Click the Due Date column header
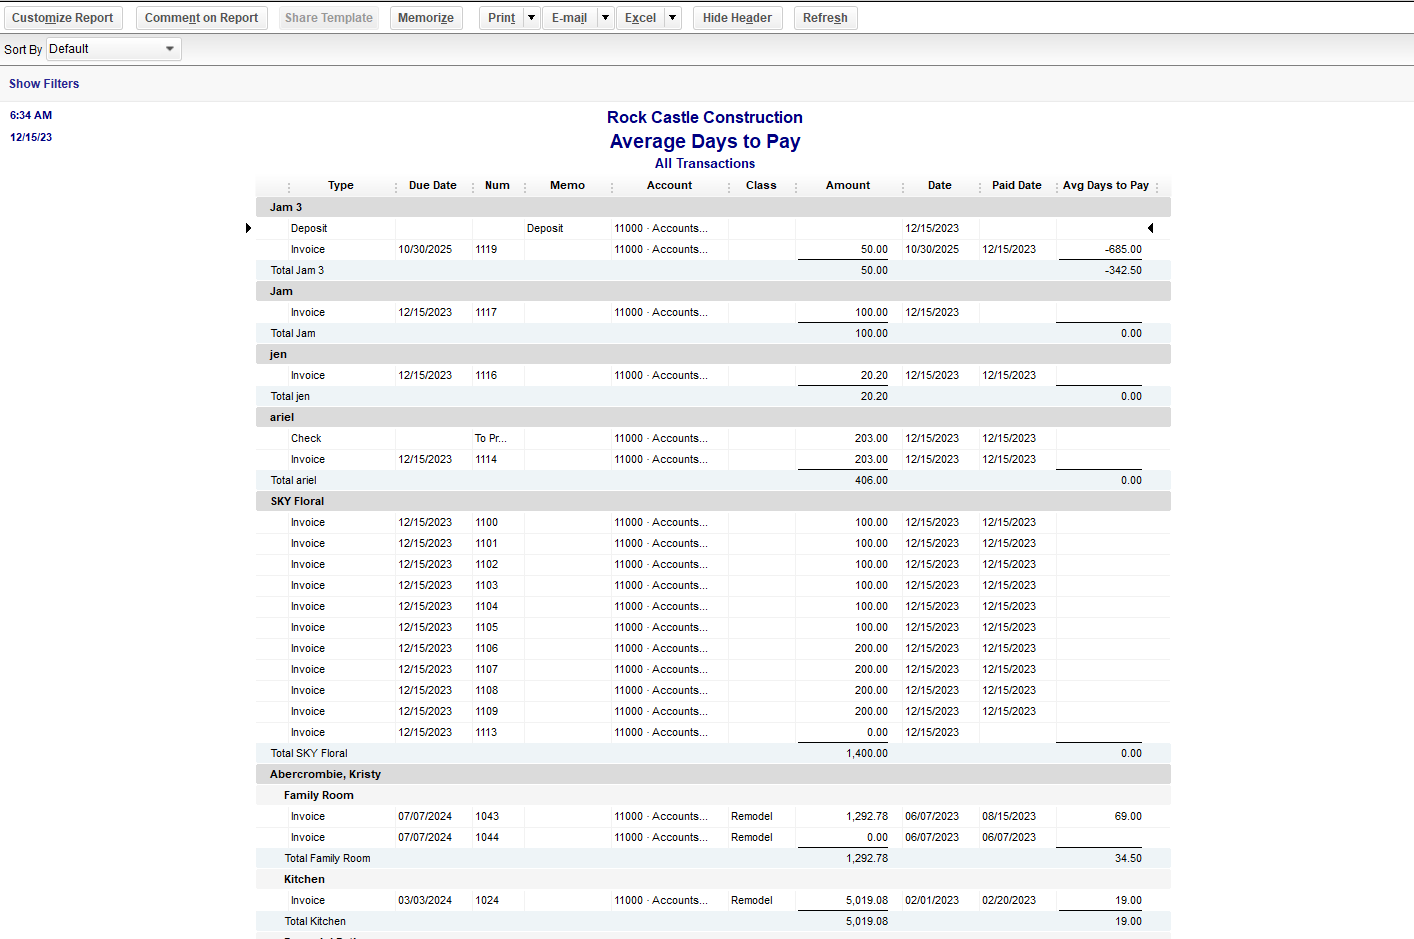1414x939 pixels. coord(432,186)
